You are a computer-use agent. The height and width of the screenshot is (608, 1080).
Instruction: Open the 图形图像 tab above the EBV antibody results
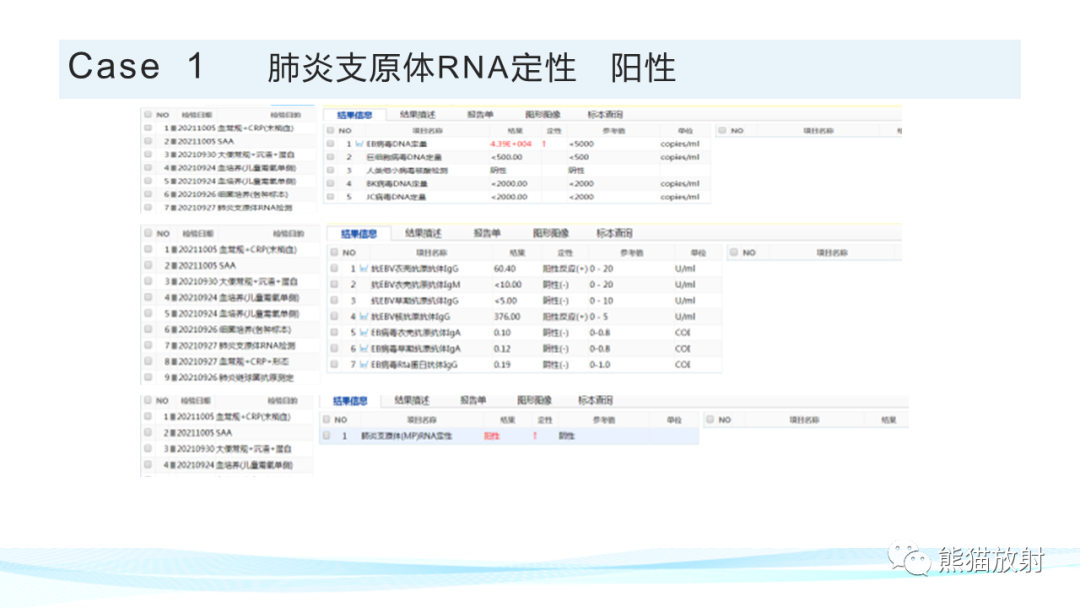(x=551, y=233)
